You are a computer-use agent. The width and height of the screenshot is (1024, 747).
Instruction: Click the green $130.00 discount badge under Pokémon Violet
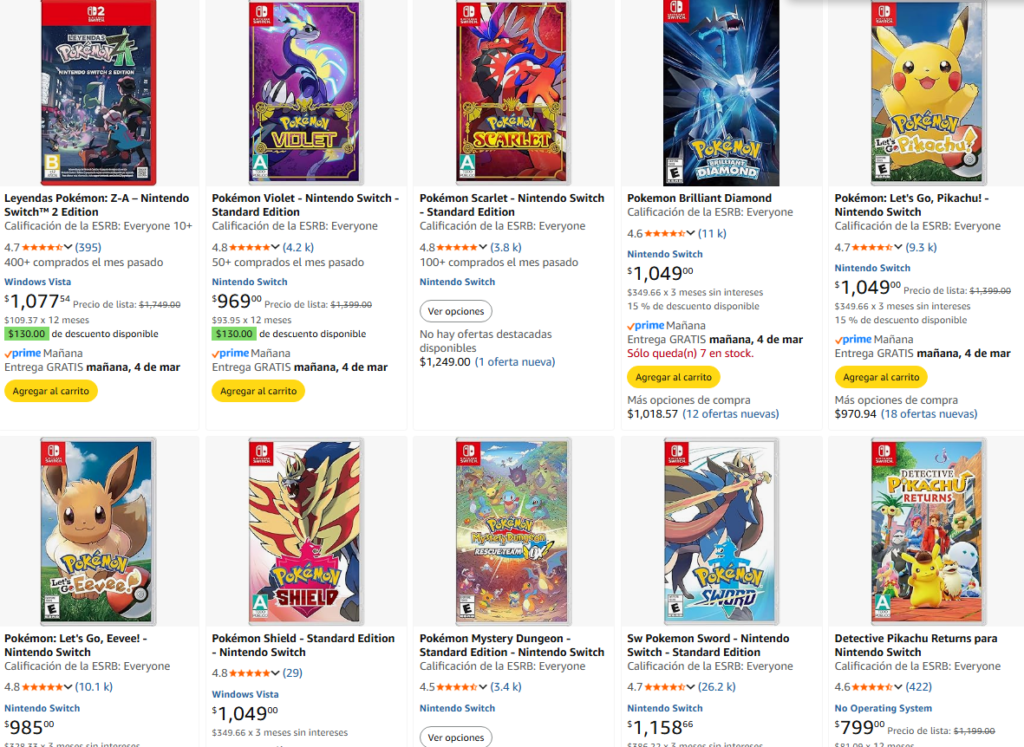pyautogui.click(x=234, y=334)
